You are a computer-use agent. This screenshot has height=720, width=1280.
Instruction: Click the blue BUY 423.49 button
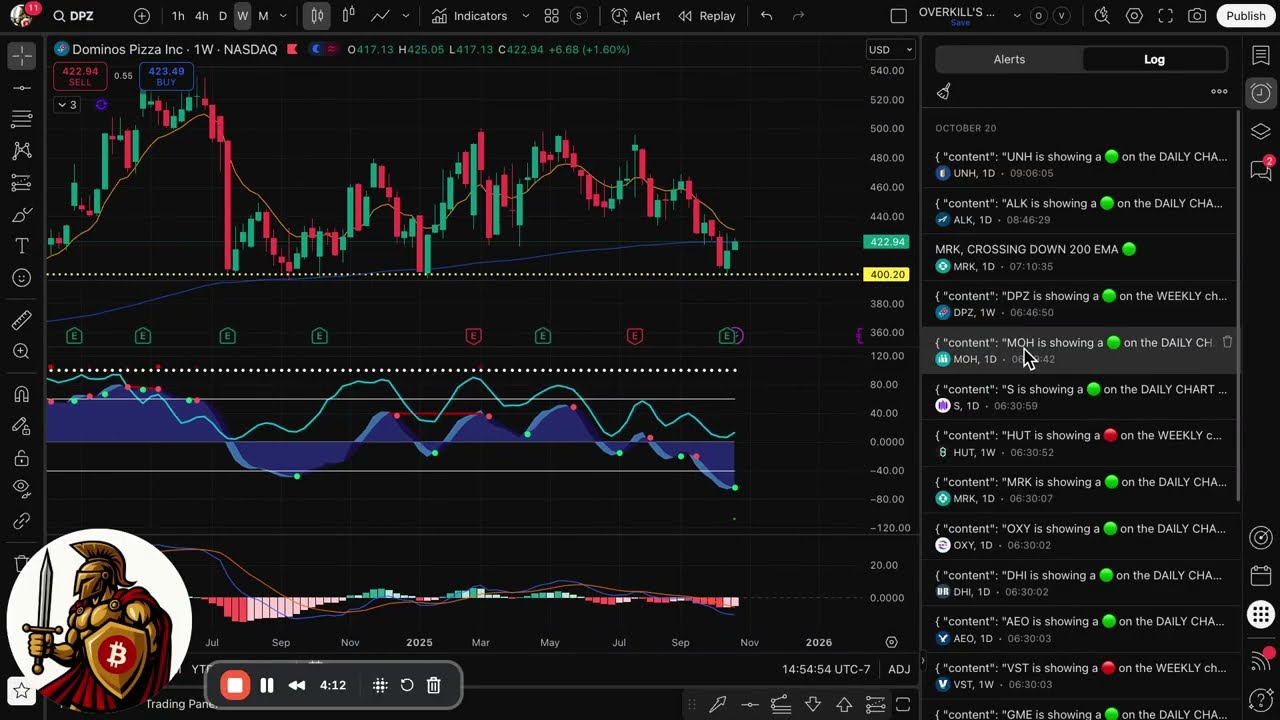(166, 76)
